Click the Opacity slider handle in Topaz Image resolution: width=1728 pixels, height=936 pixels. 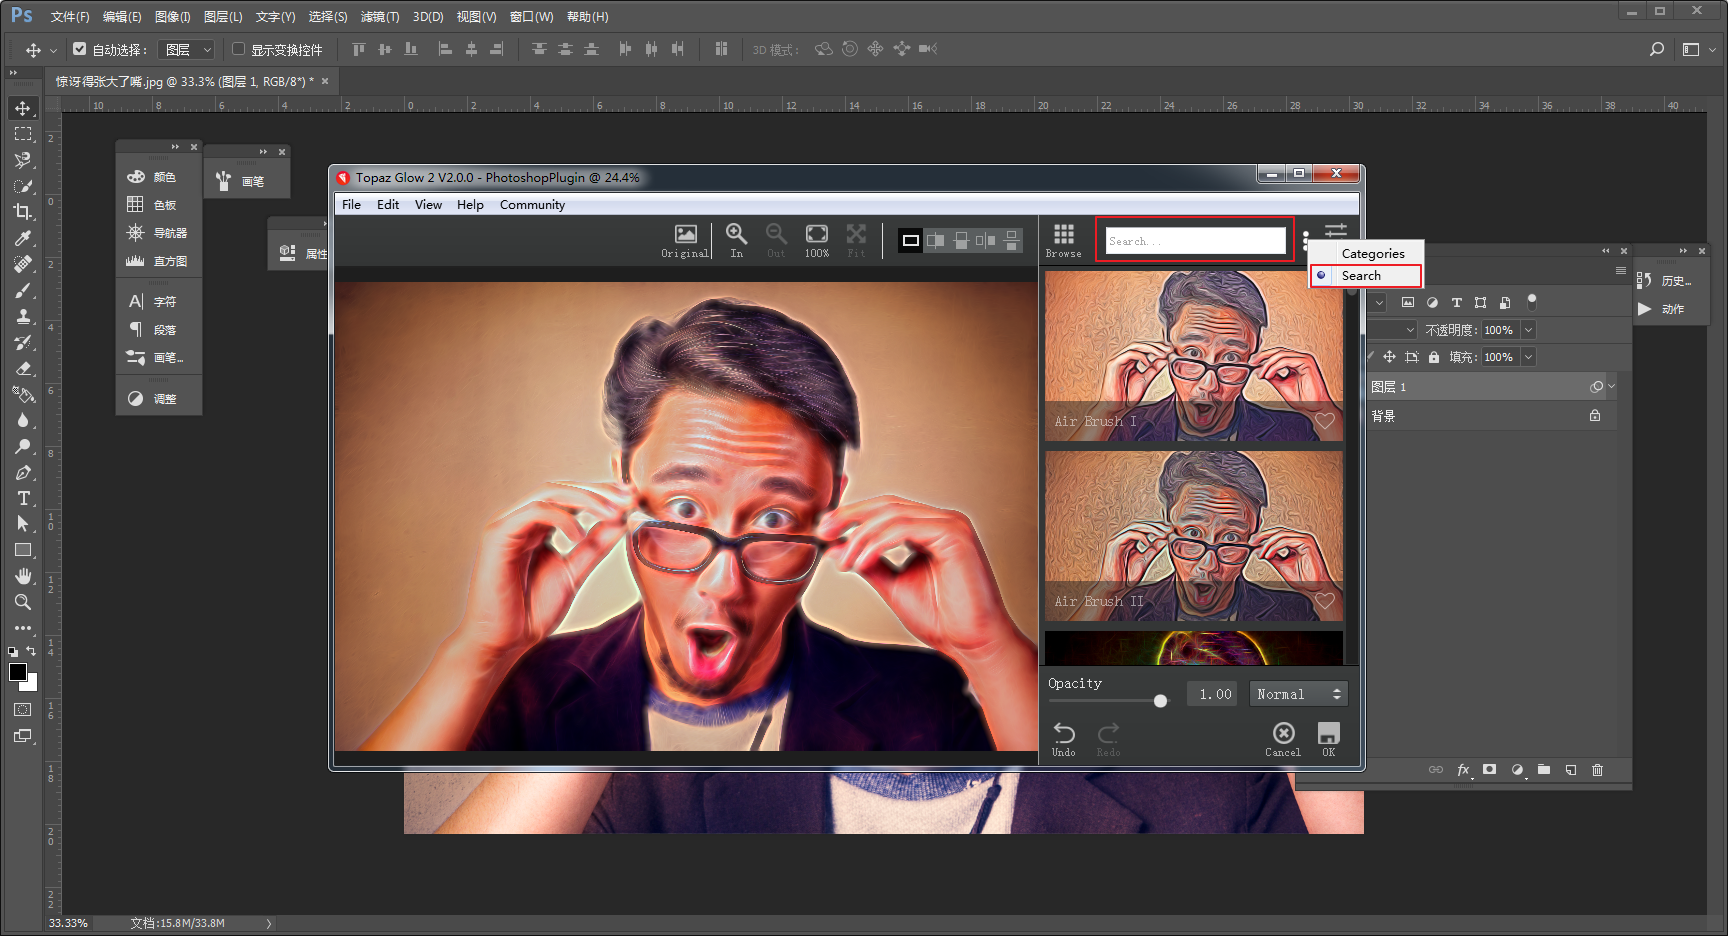1160,700
